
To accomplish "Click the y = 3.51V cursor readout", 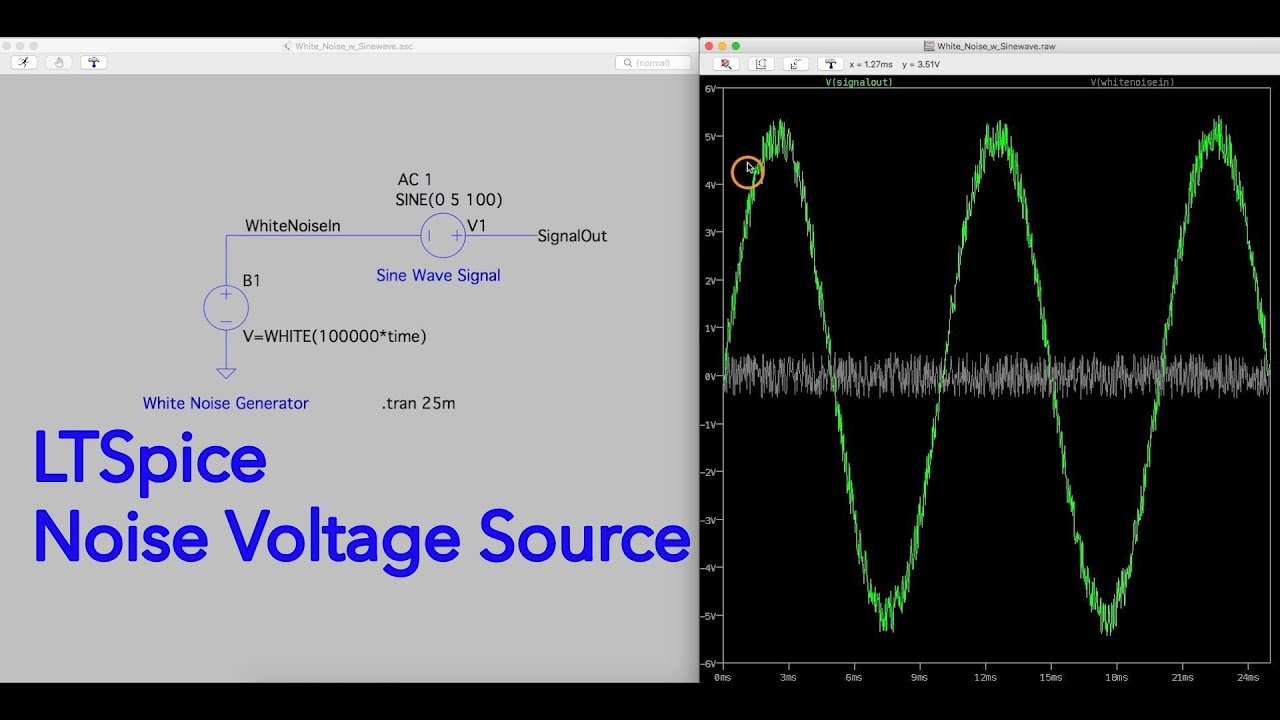I will point(921,64).
